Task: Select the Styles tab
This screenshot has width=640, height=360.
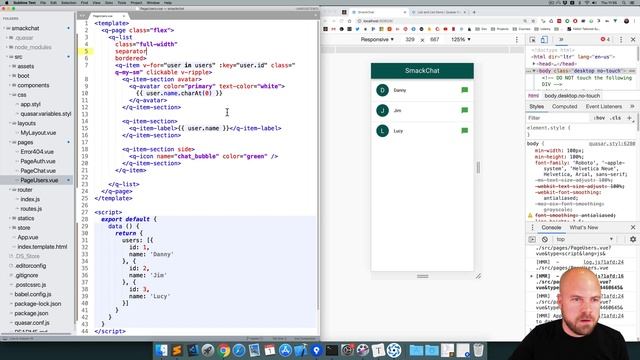Action: (x=536, y=107)
